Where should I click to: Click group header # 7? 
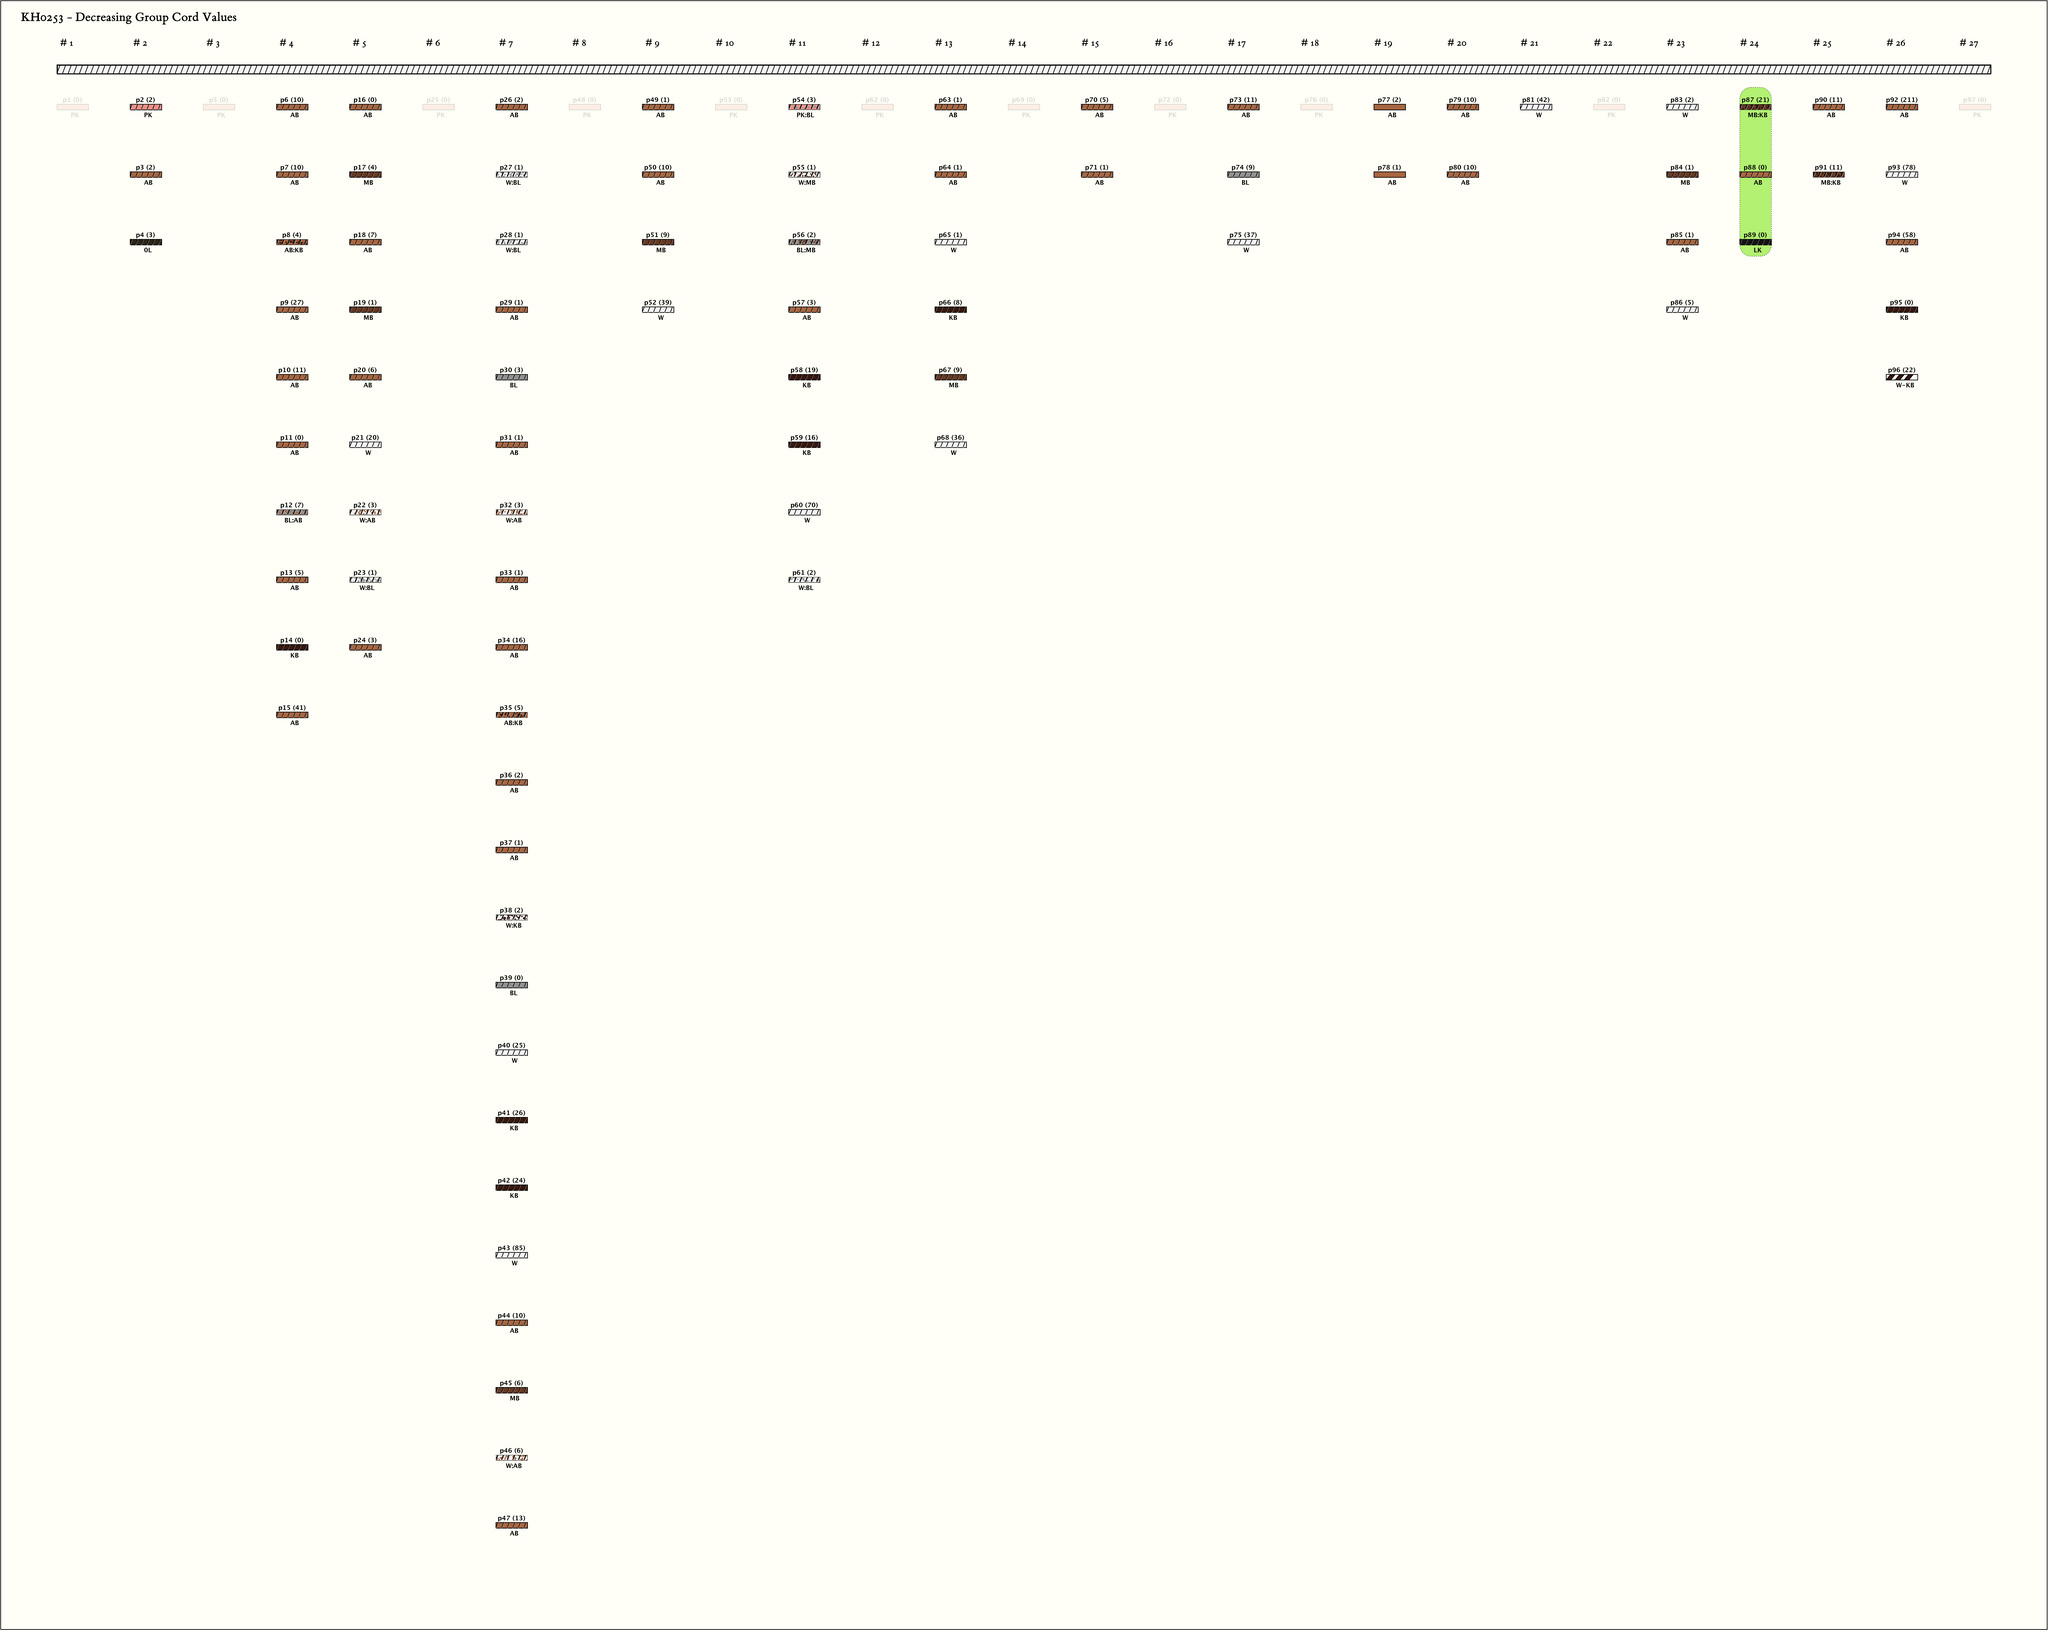(x=506, y=43)
